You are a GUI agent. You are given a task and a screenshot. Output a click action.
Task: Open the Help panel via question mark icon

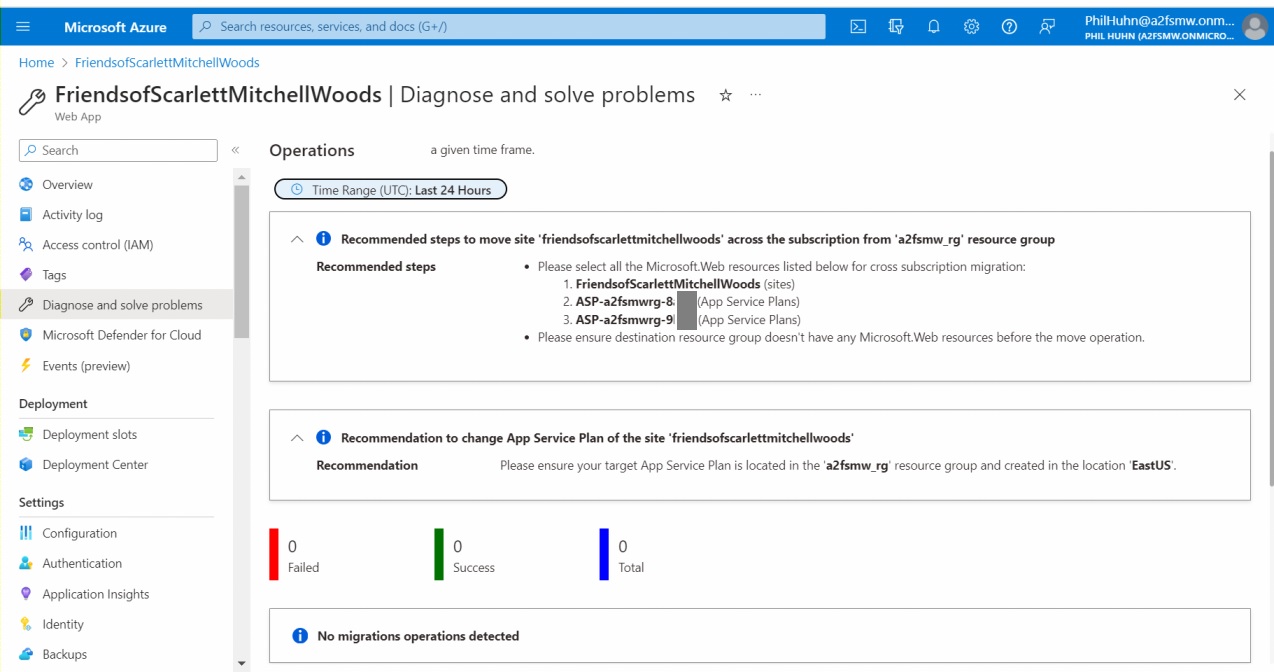coord(1009,27)
